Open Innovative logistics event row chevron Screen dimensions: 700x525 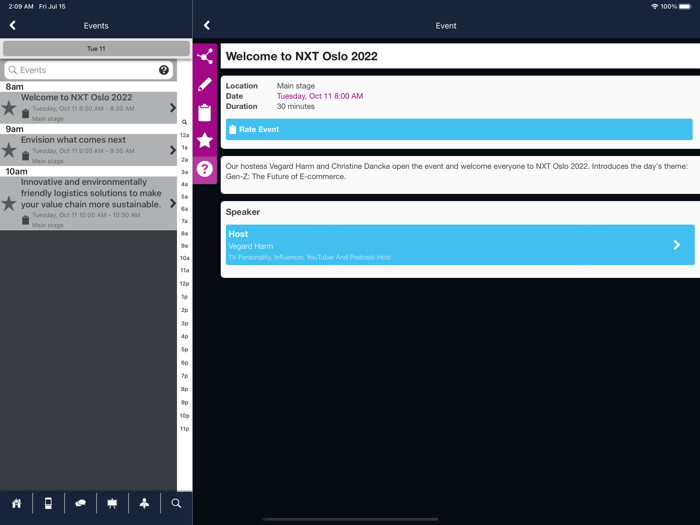[173, 204]
